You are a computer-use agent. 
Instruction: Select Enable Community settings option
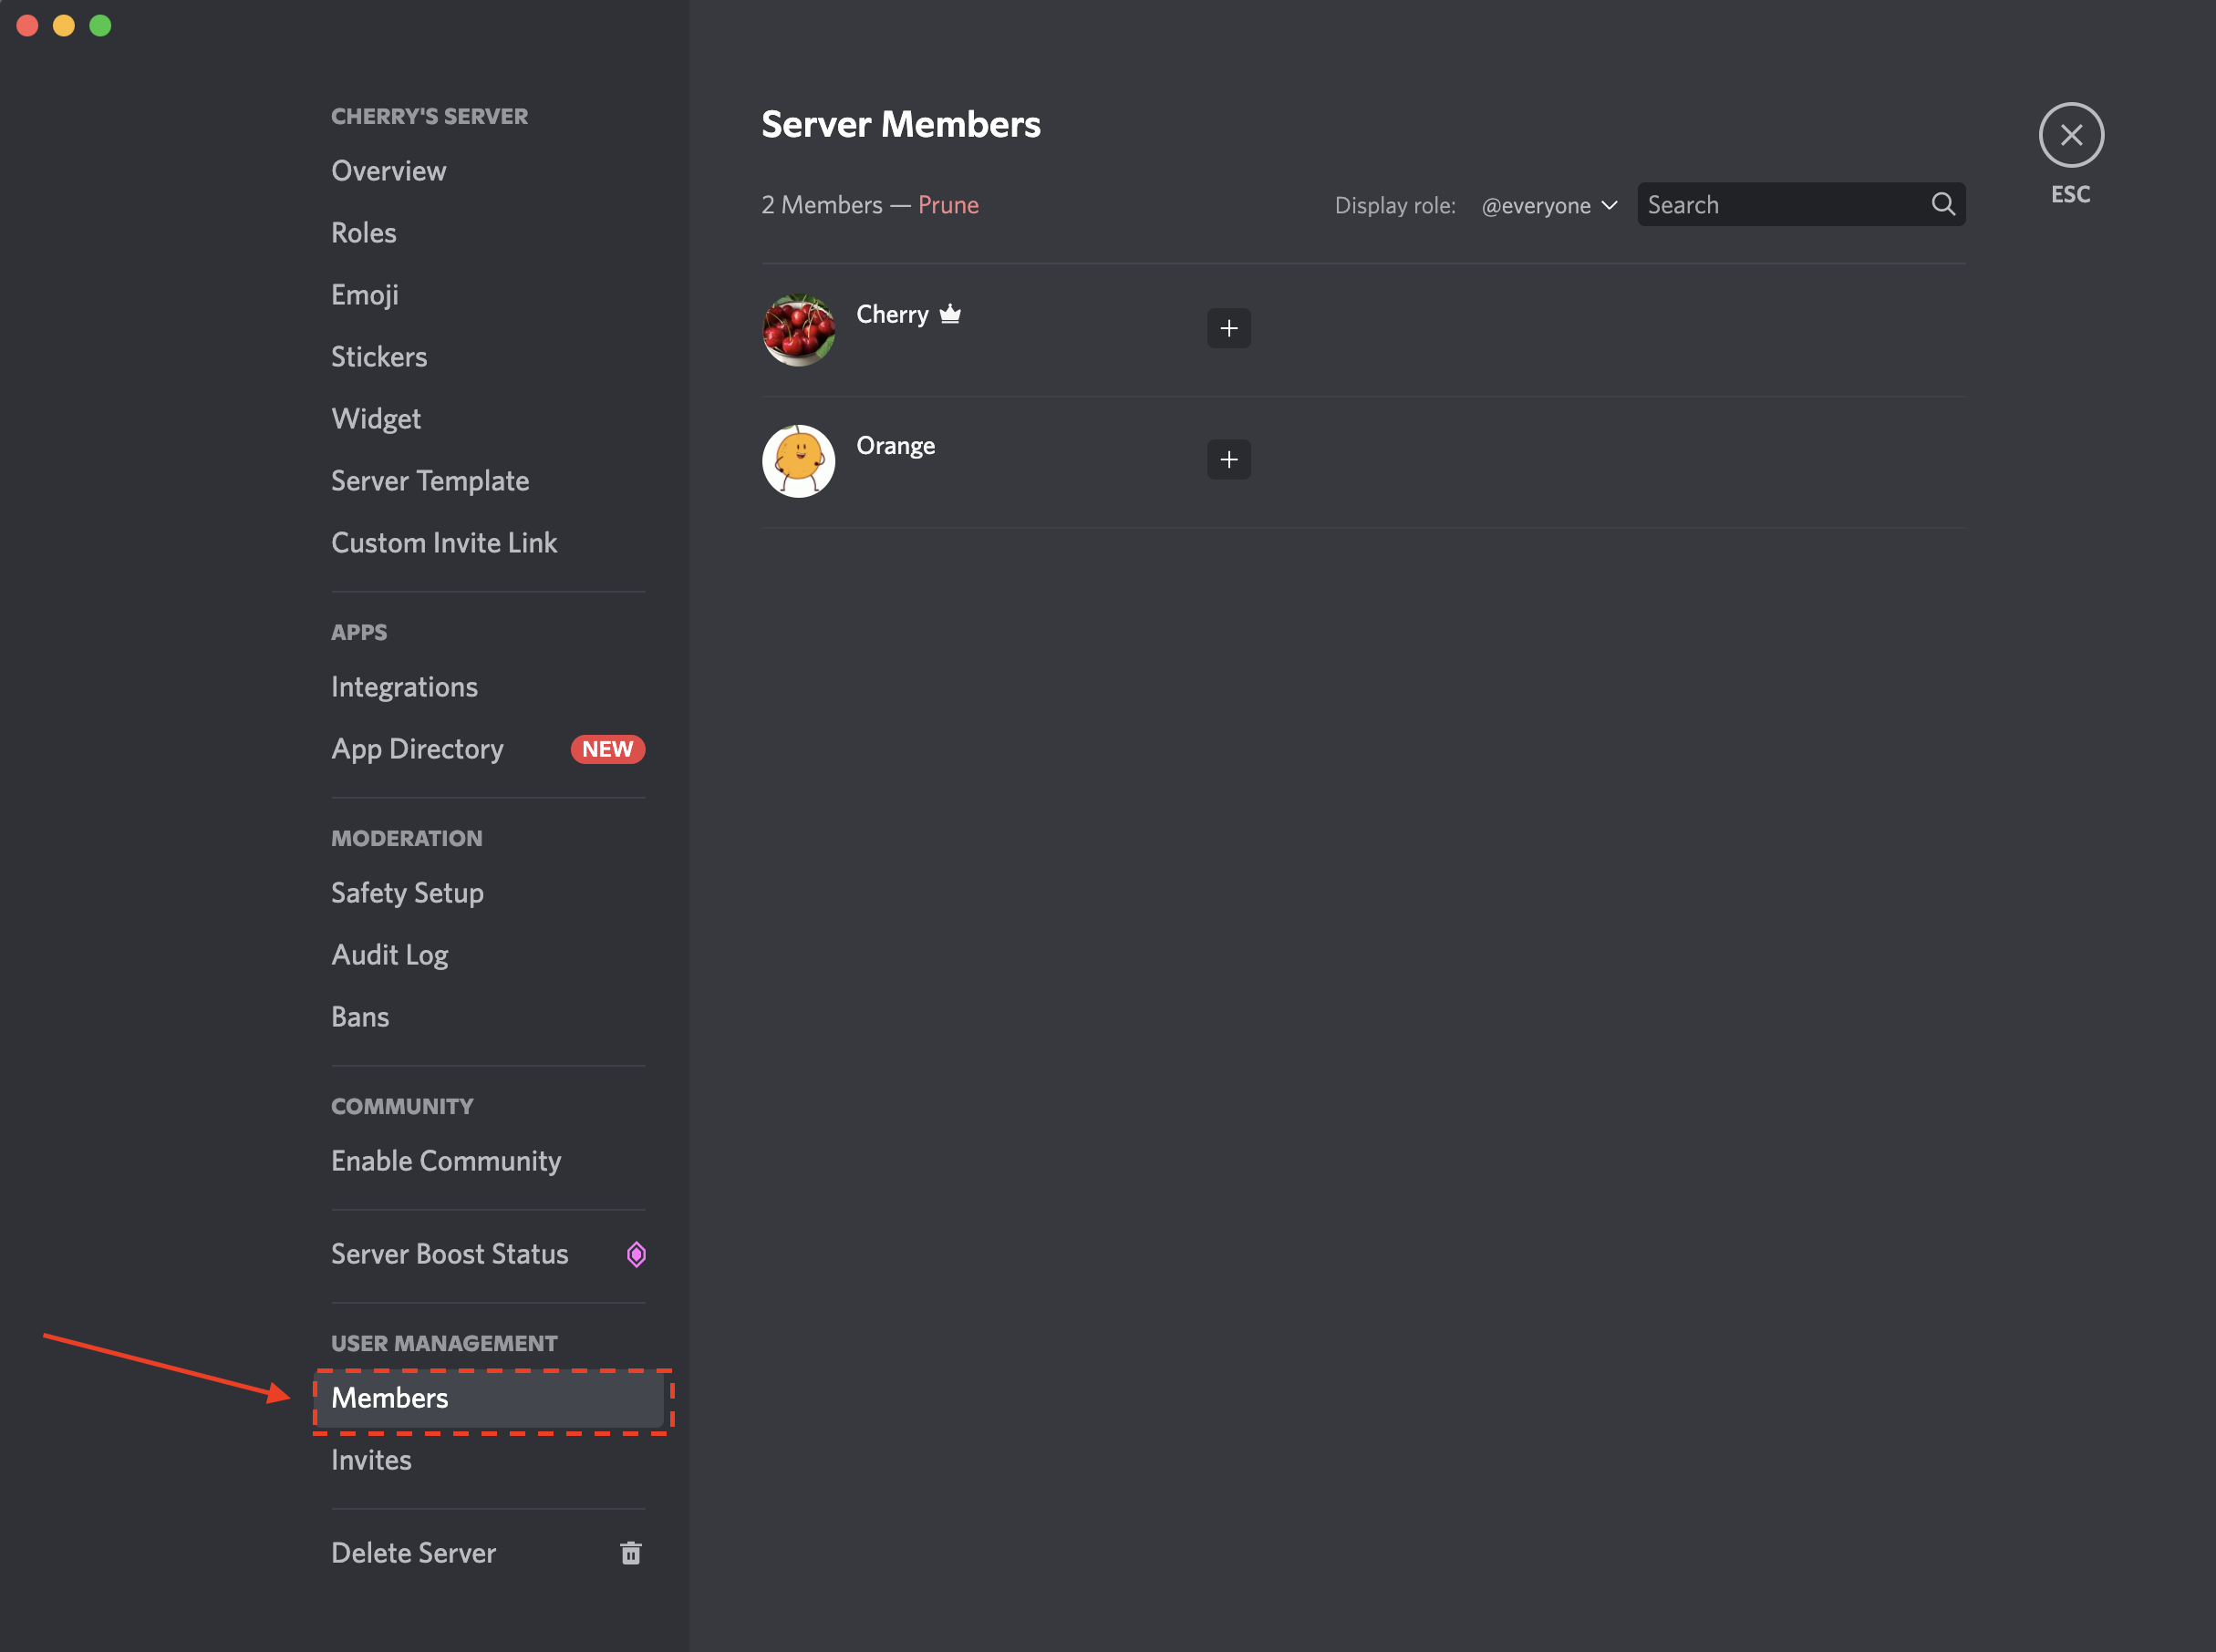[x=446, y=1159]
